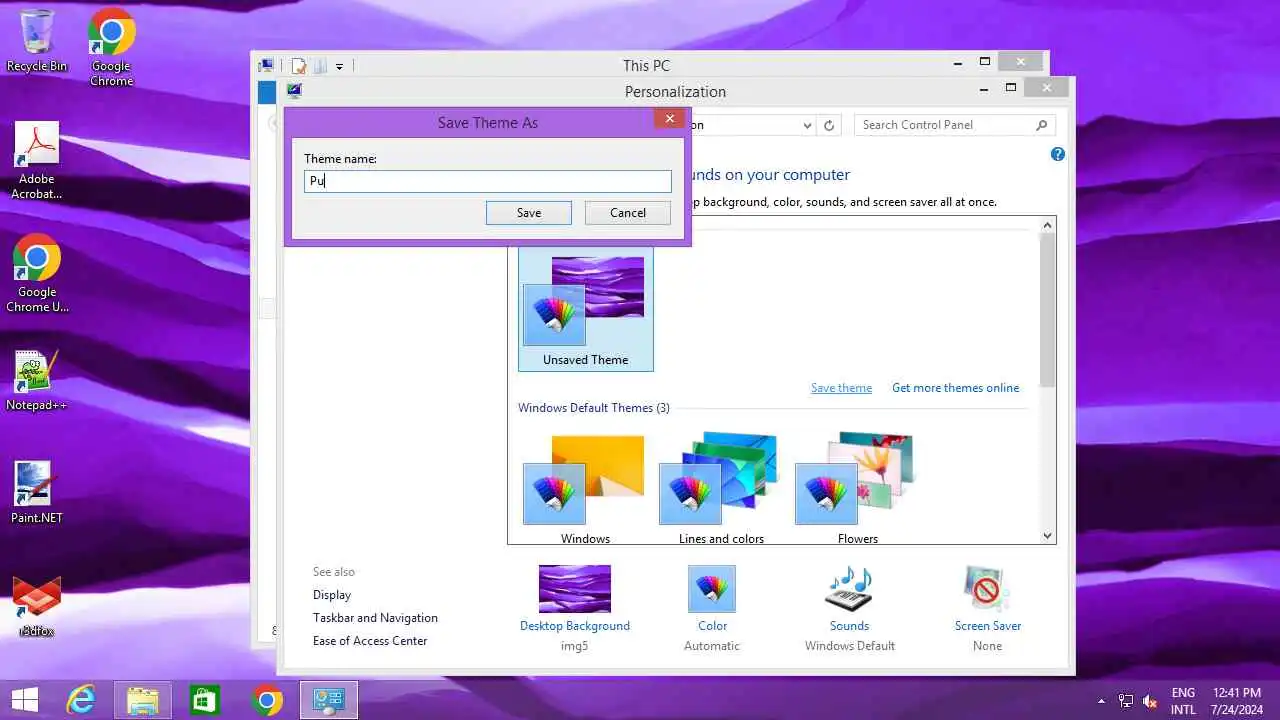Select the Paint.NET desktop icon
Viewport: 1280px width, 720px height.
coord(37,492)
